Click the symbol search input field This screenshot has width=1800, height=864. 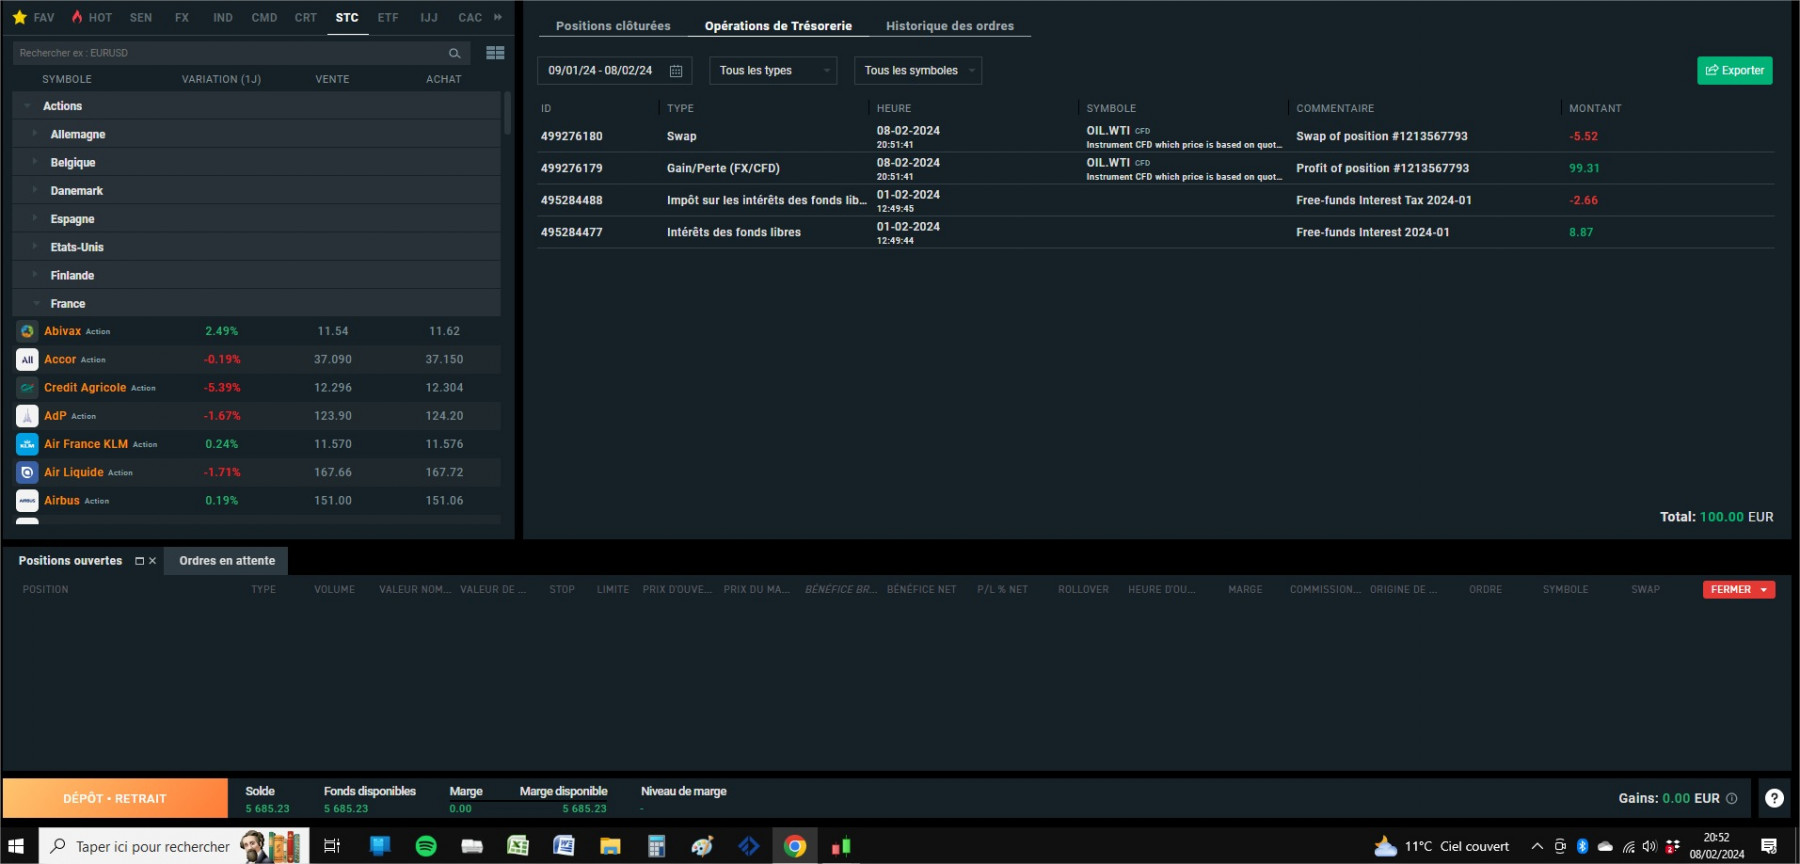pos(230,53)
